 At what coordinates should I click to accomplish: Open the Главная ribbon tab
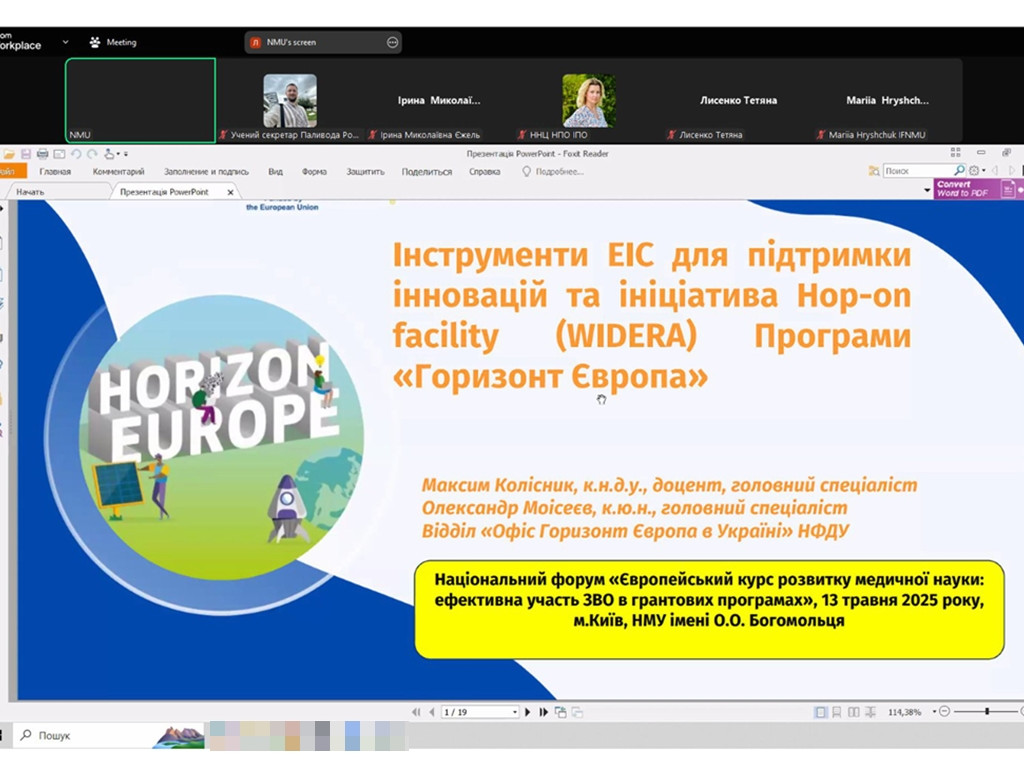(55, 172)
